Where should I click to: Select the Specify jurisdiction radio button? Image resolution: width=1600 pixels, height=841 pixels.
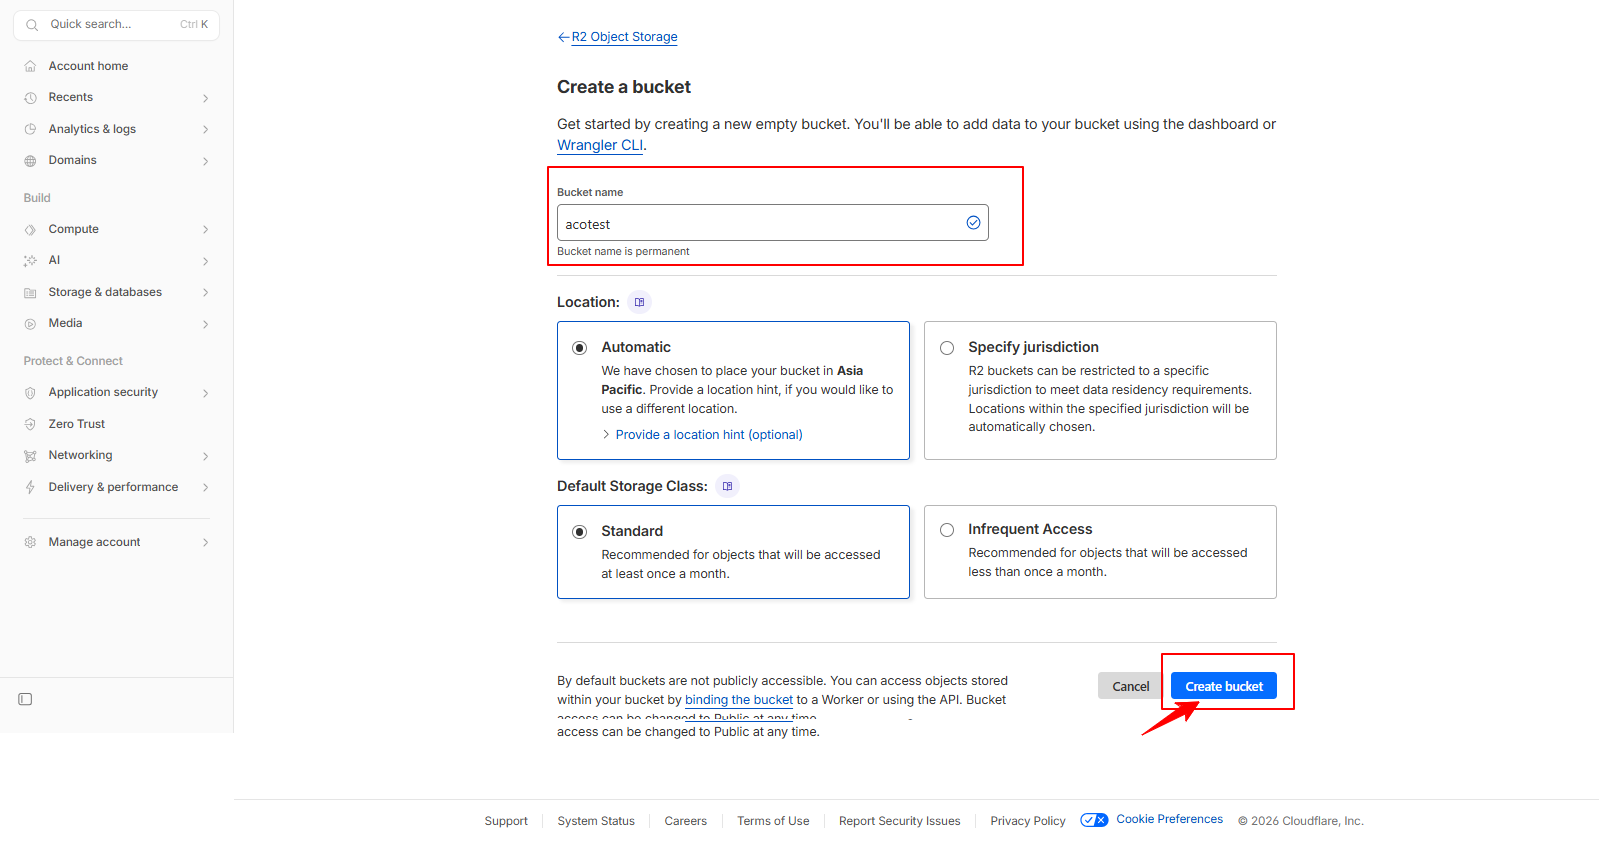(x=947, y=348)
